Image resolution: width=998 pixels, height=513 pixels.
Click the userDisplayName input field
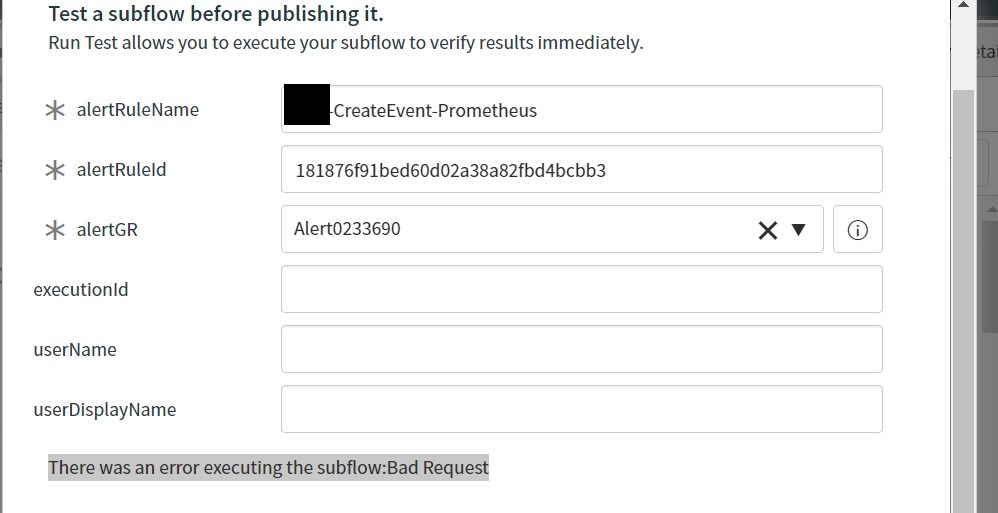click(x=582, y=409)
